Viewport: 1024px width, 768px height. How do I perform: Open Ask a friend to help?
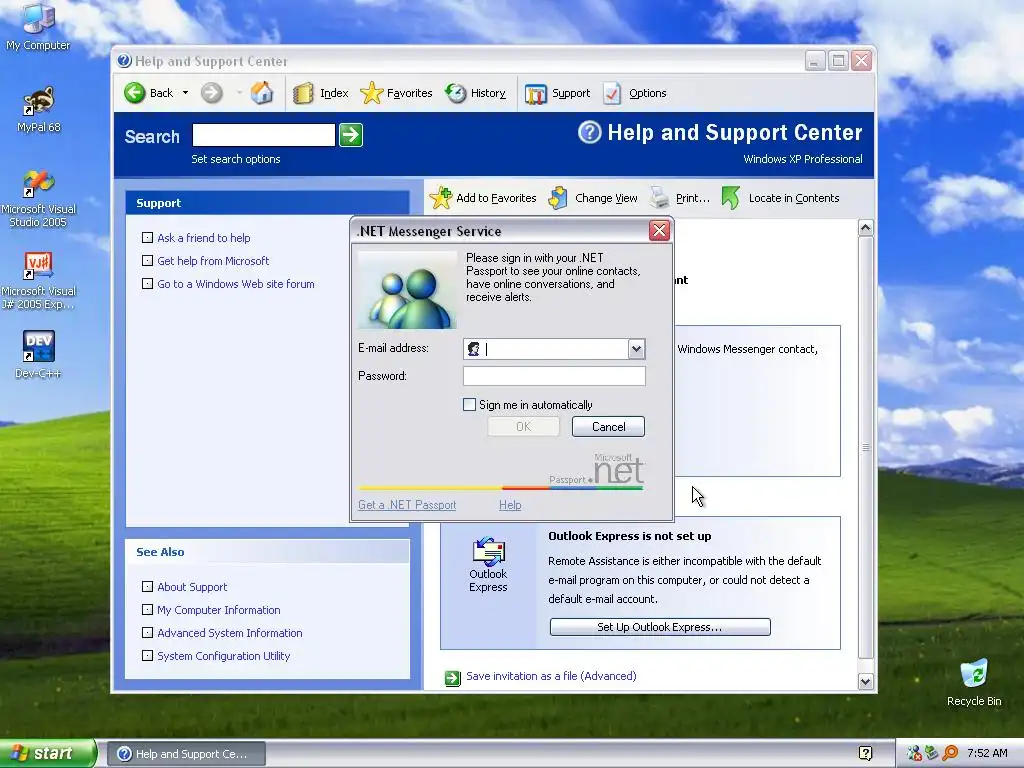(x=204, y=238)
